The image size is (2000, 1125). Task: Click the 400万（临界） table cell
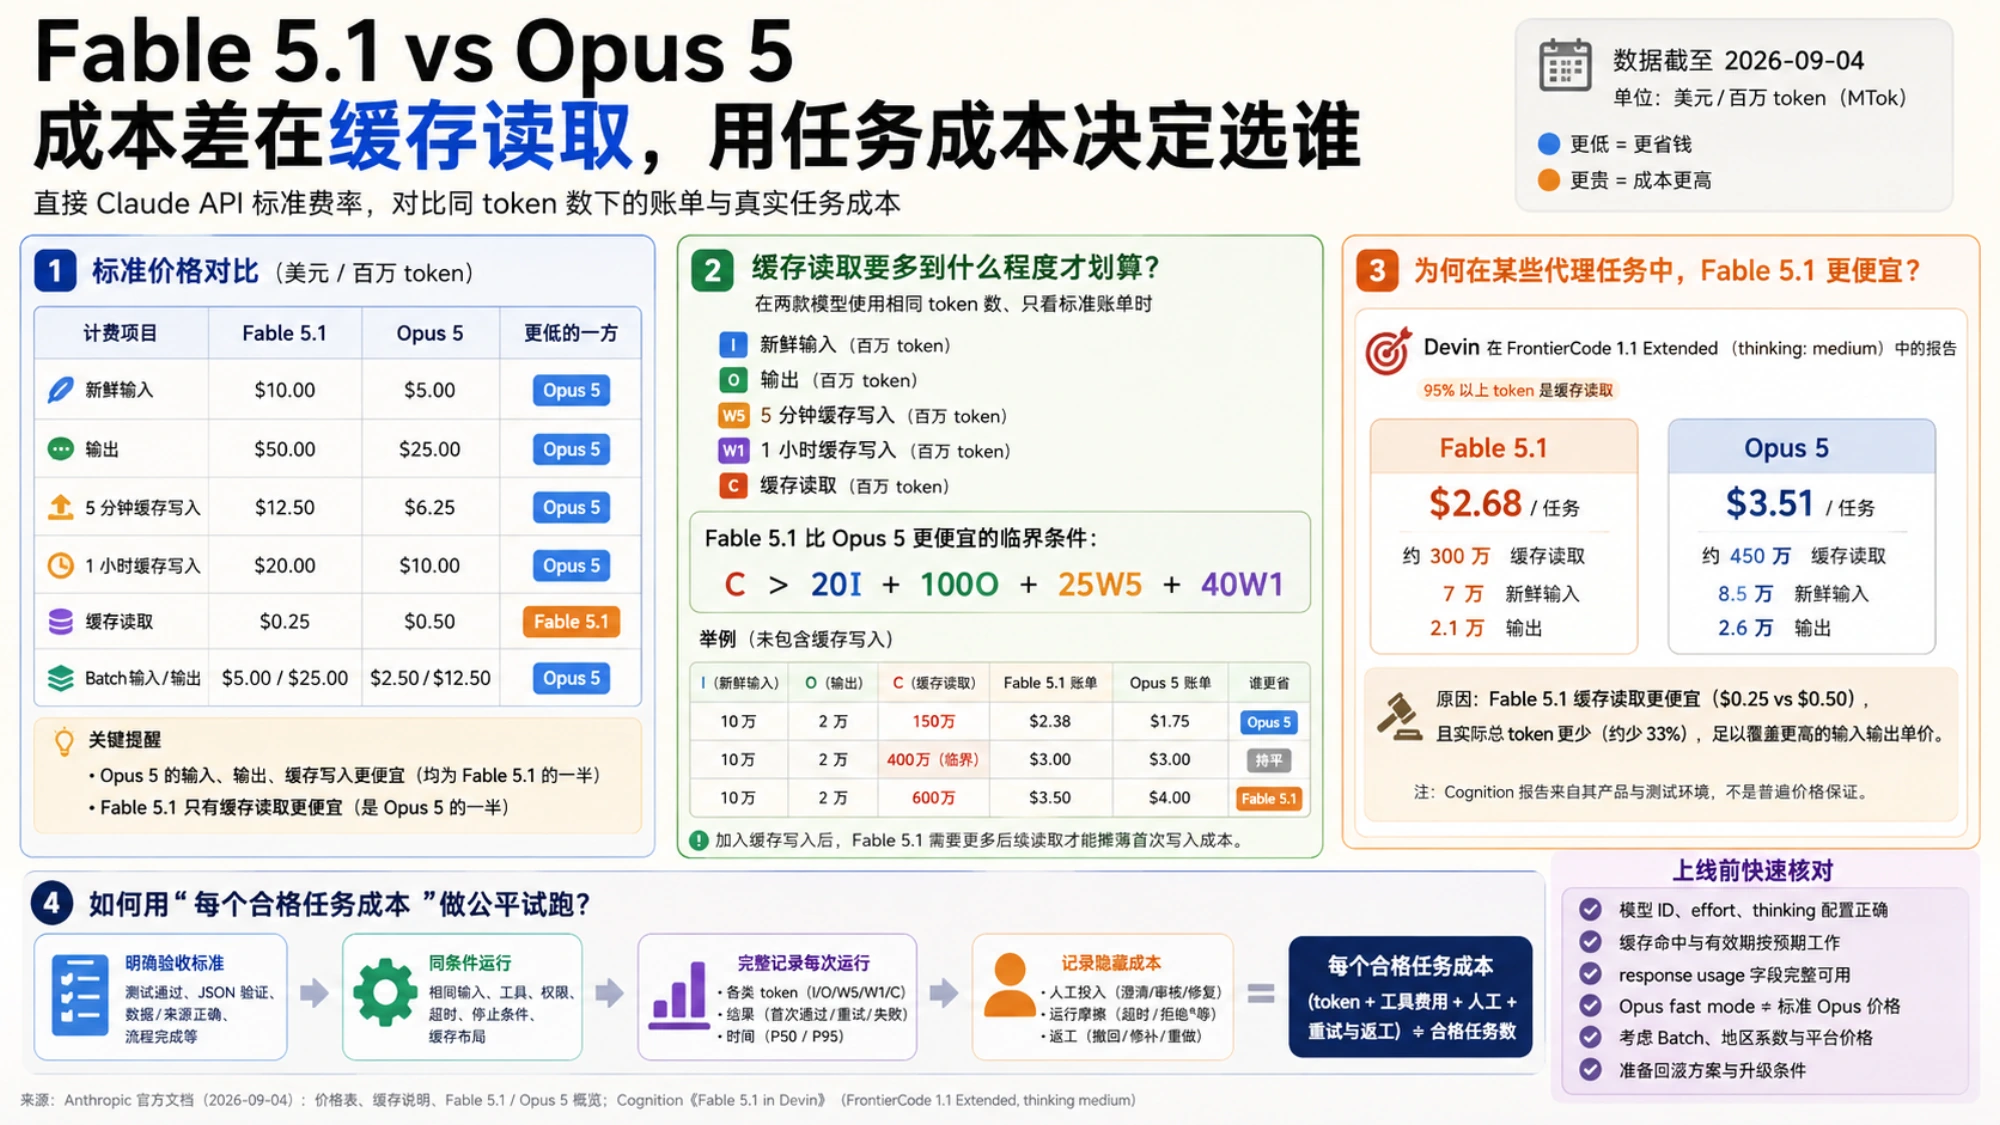[x=933, y=760]
